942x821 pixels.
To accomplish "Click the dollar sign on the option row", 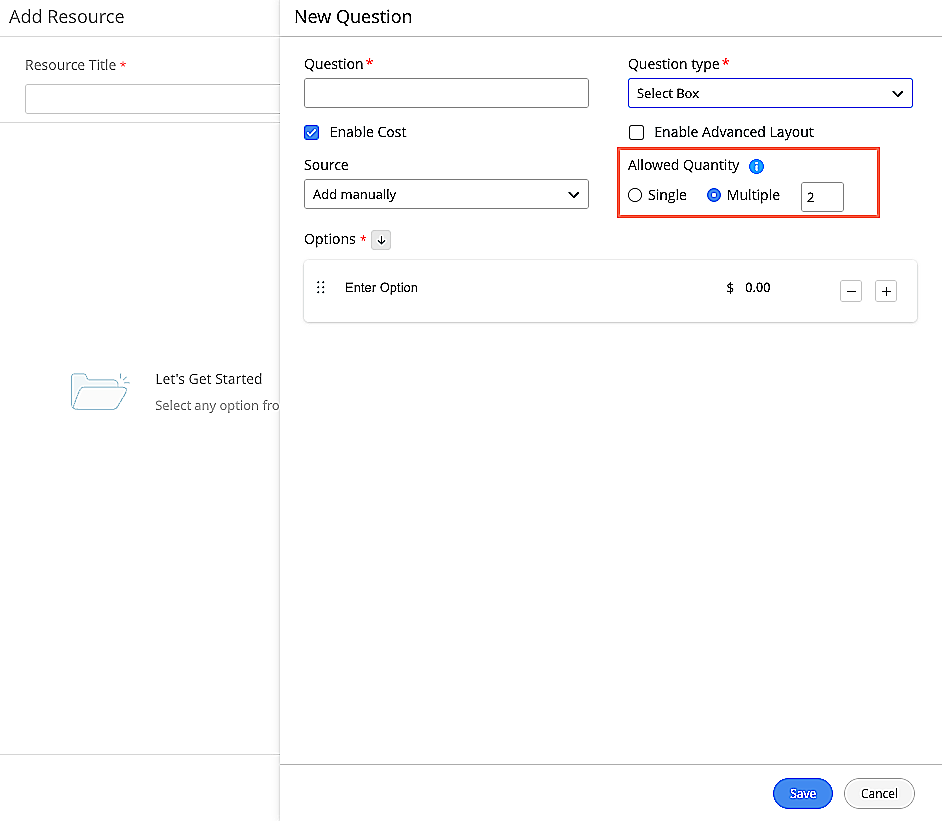I will coord(727,287).
